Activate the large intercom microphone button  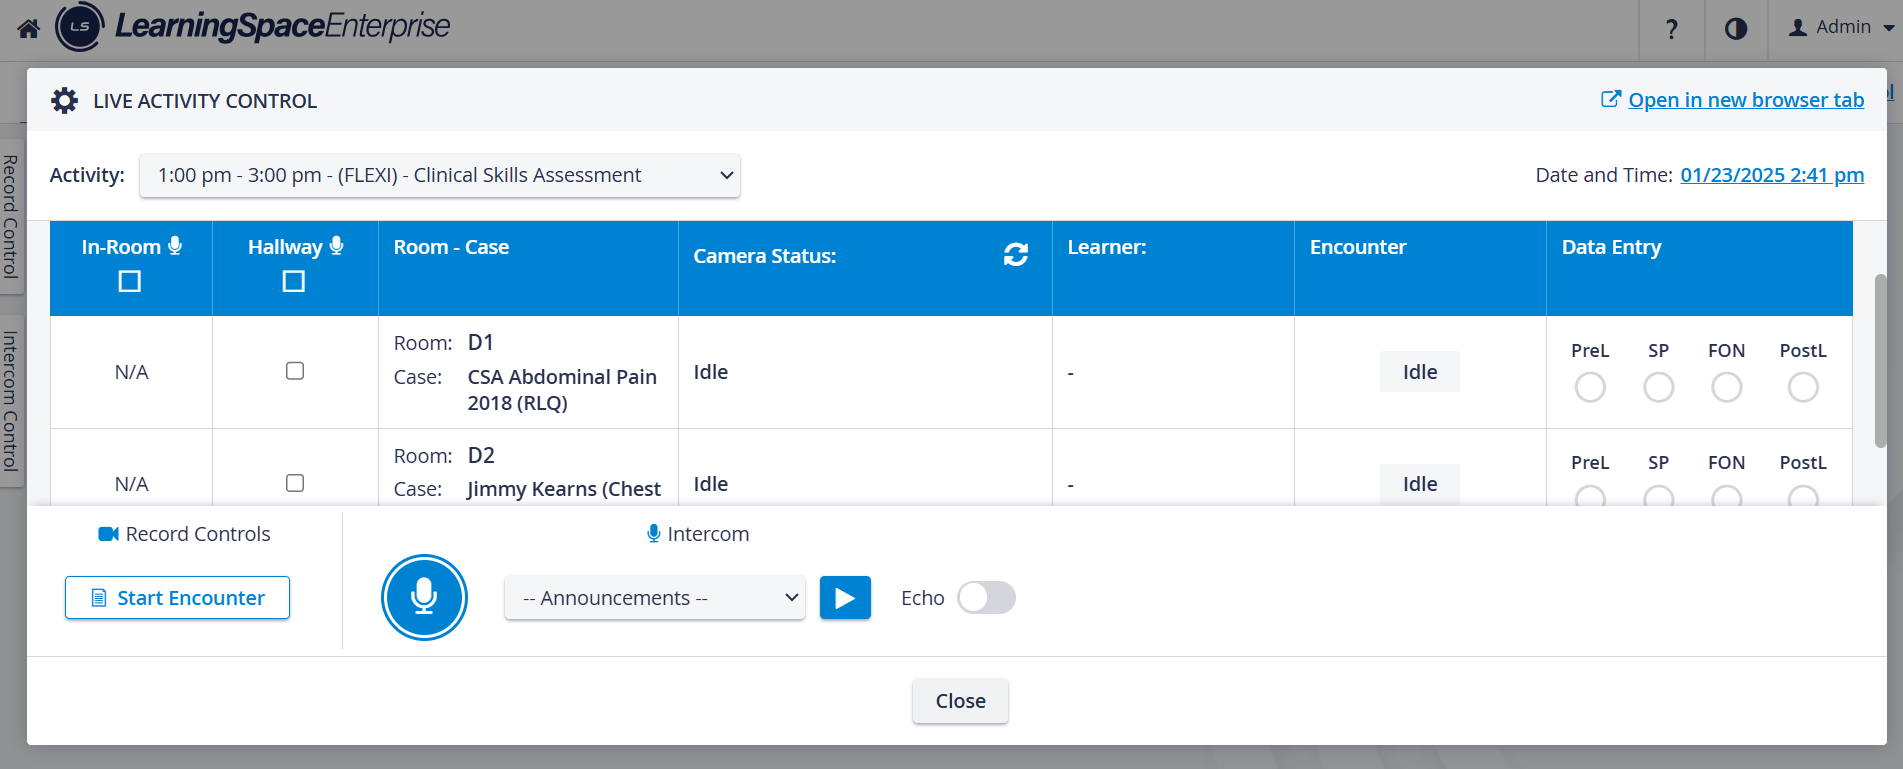424,597
